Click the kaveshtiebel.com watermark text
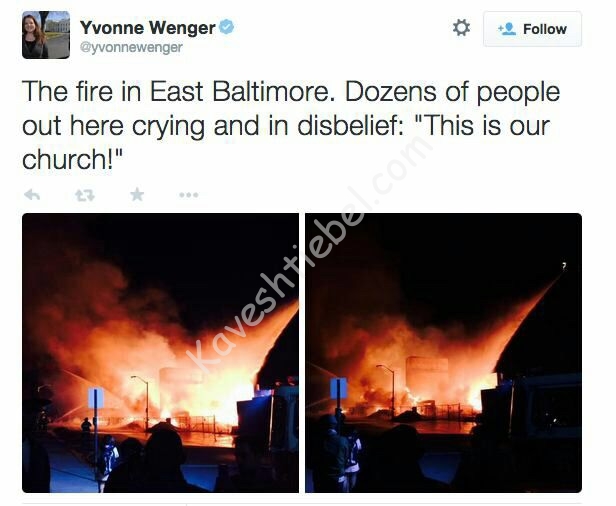 [x=310, y=253]
